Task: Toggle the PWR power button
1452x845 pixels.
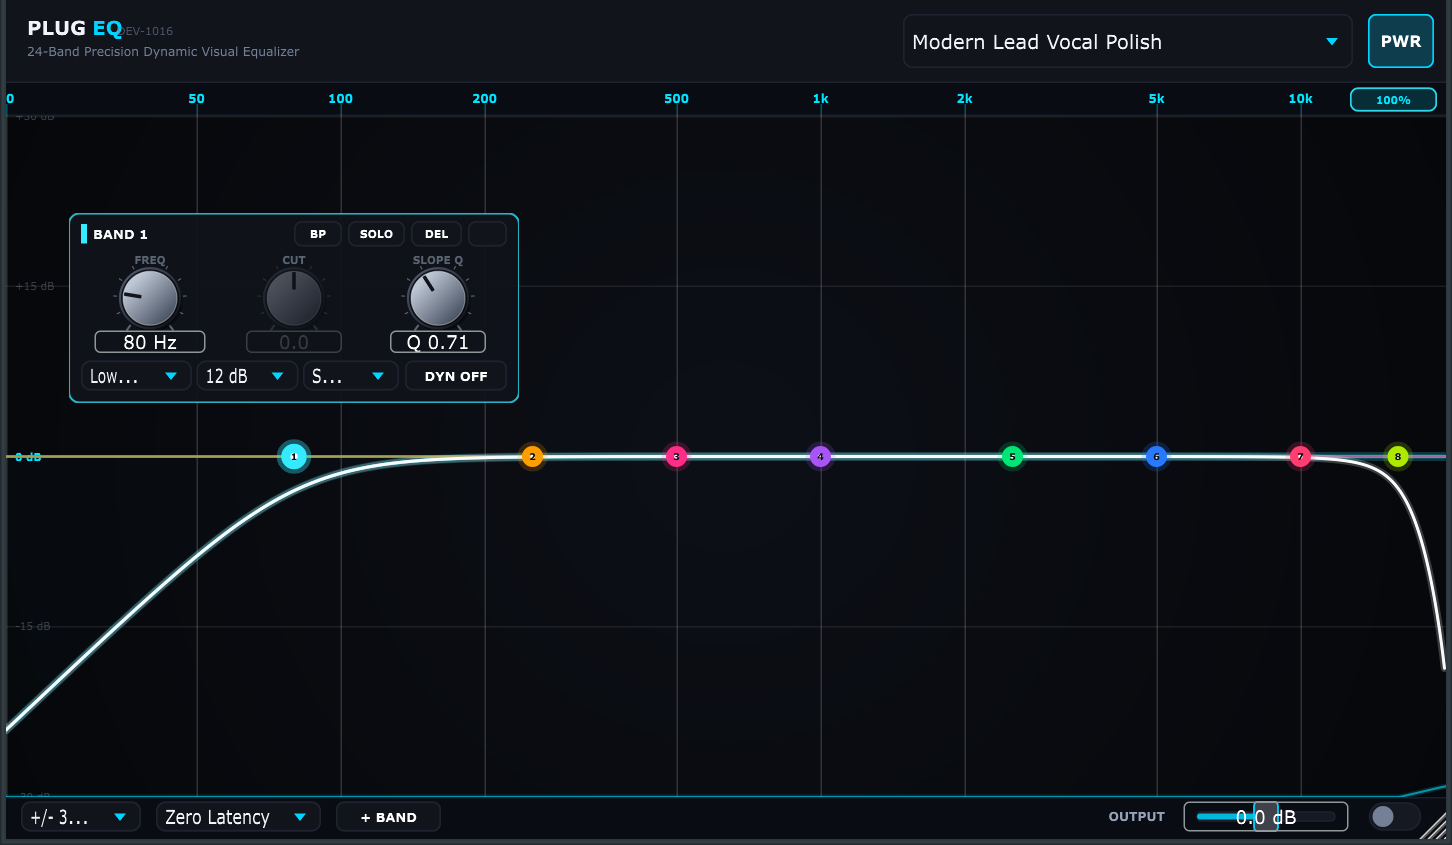Action: click(1400, 41)
